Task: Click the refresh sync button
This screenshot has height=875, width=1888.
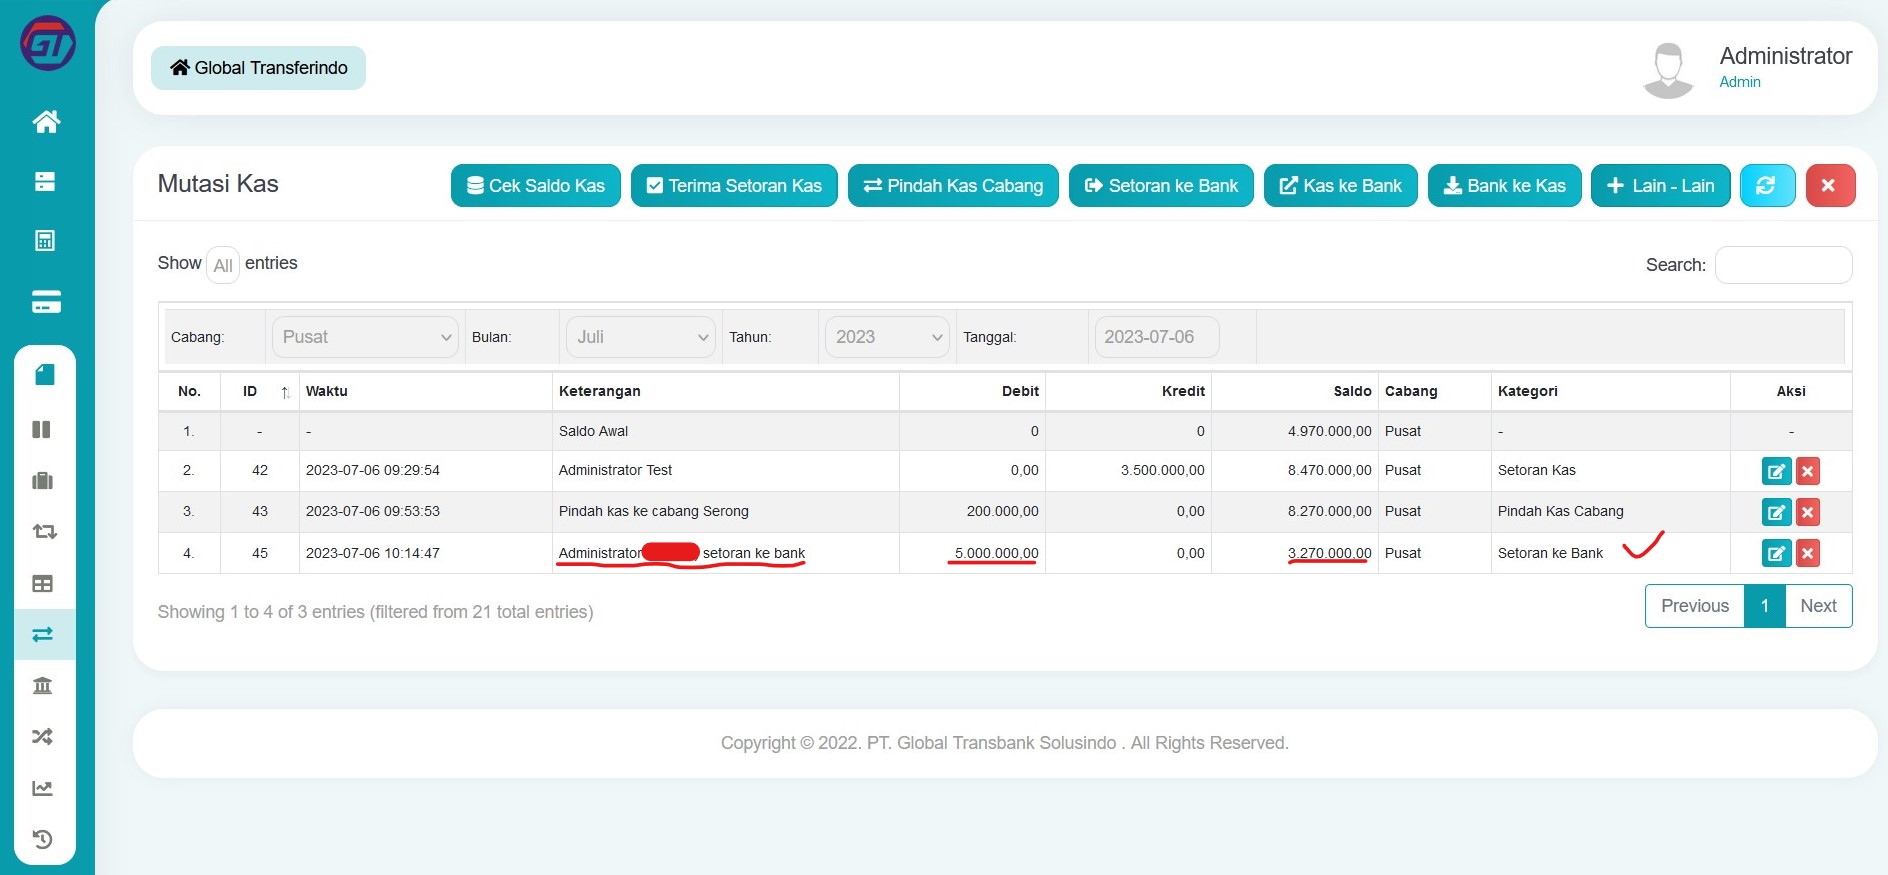Action: click(x=1767, y=185)
